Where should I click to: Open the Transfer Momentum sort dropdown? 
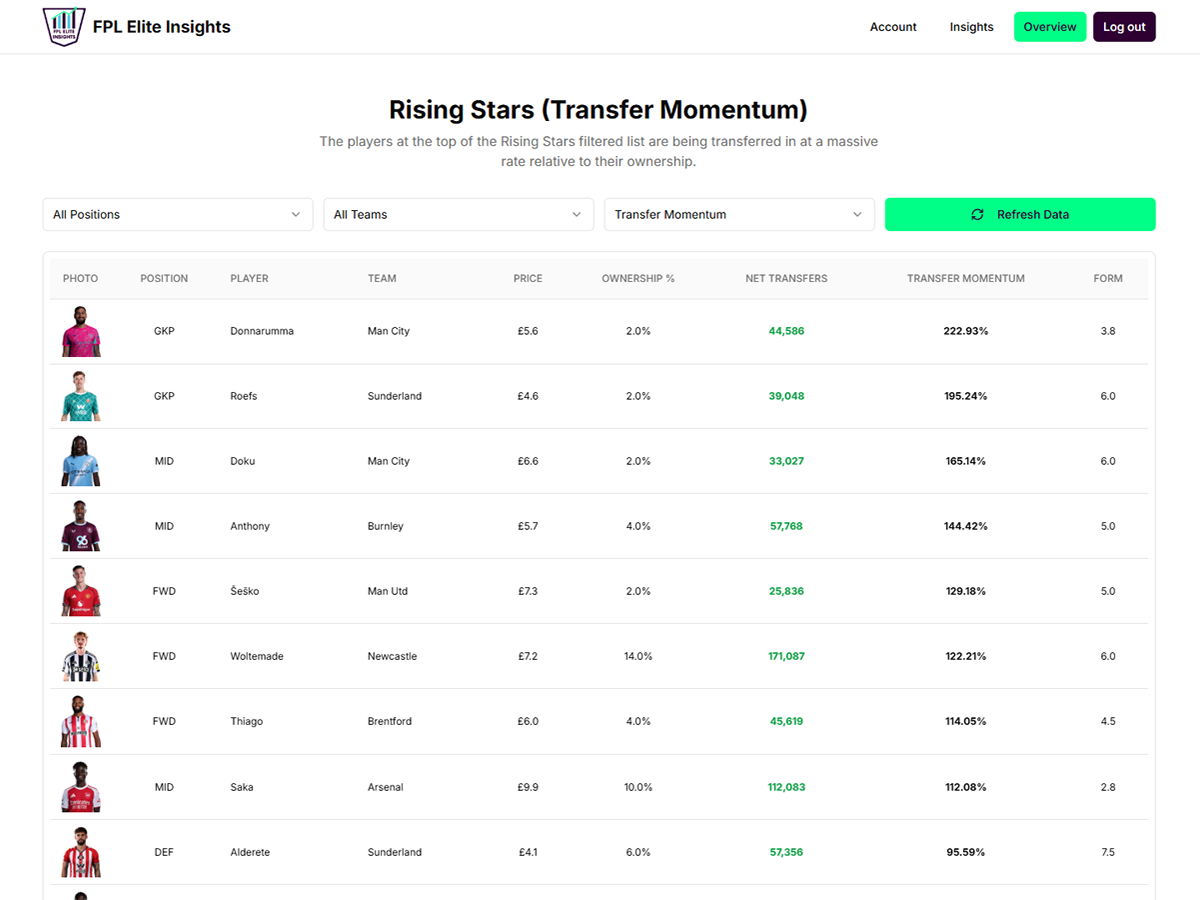point(739,214)
